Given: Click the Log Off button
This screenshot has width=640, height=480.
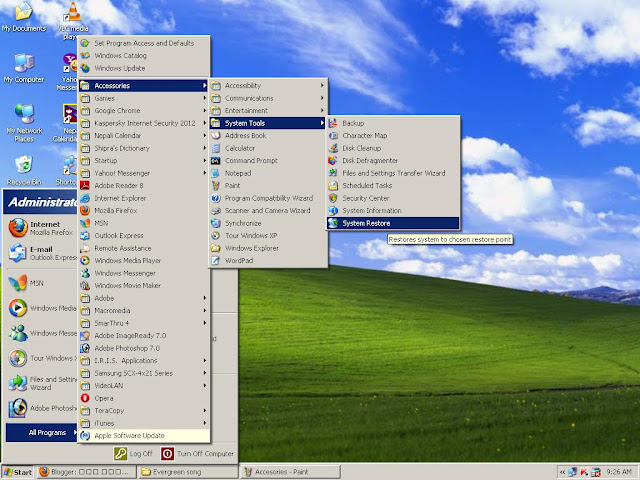Looking at the screenshot, I should pyautogui.click(x=133, y=453).
